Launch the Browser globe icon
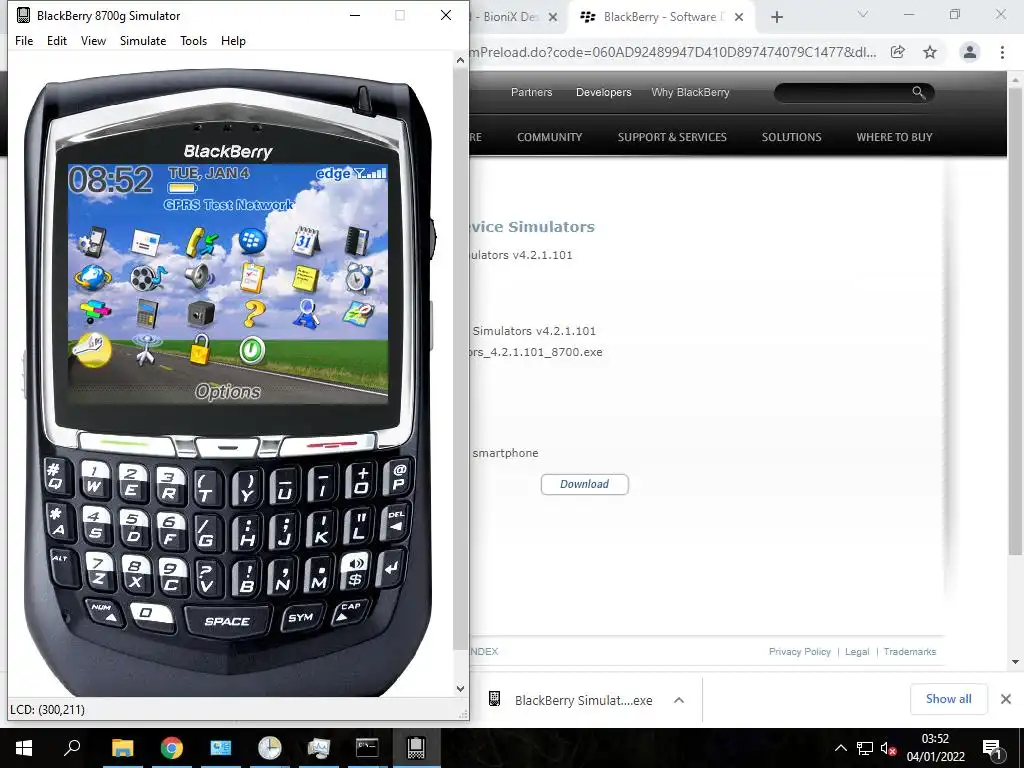Image resolution: width=1024 pixels, height=768 pixels. pyautogui.click(x=93, y=278)
